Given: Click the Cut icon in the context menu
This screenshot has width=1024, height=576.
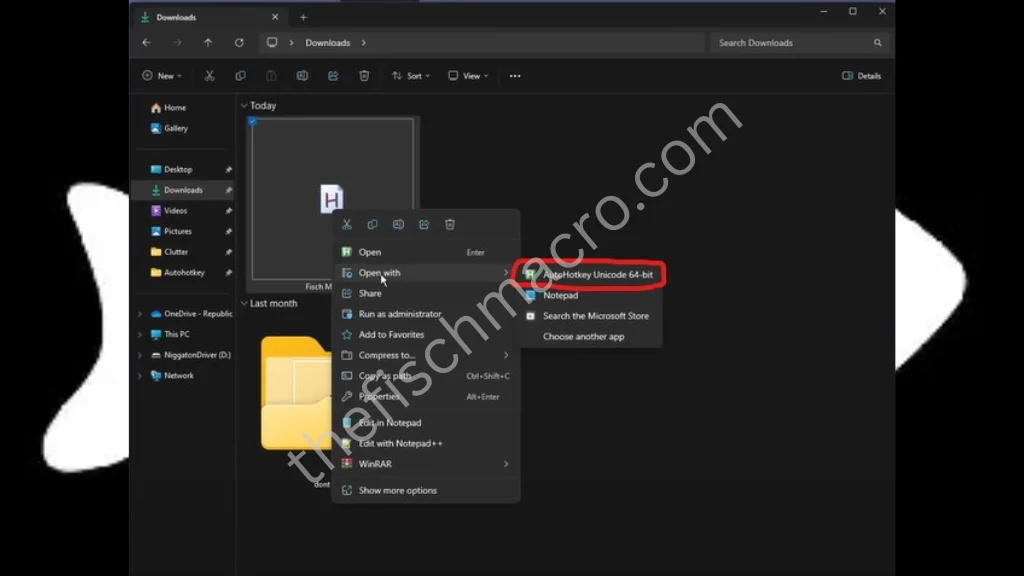Looking at the screenshot, I should point(347,225).
